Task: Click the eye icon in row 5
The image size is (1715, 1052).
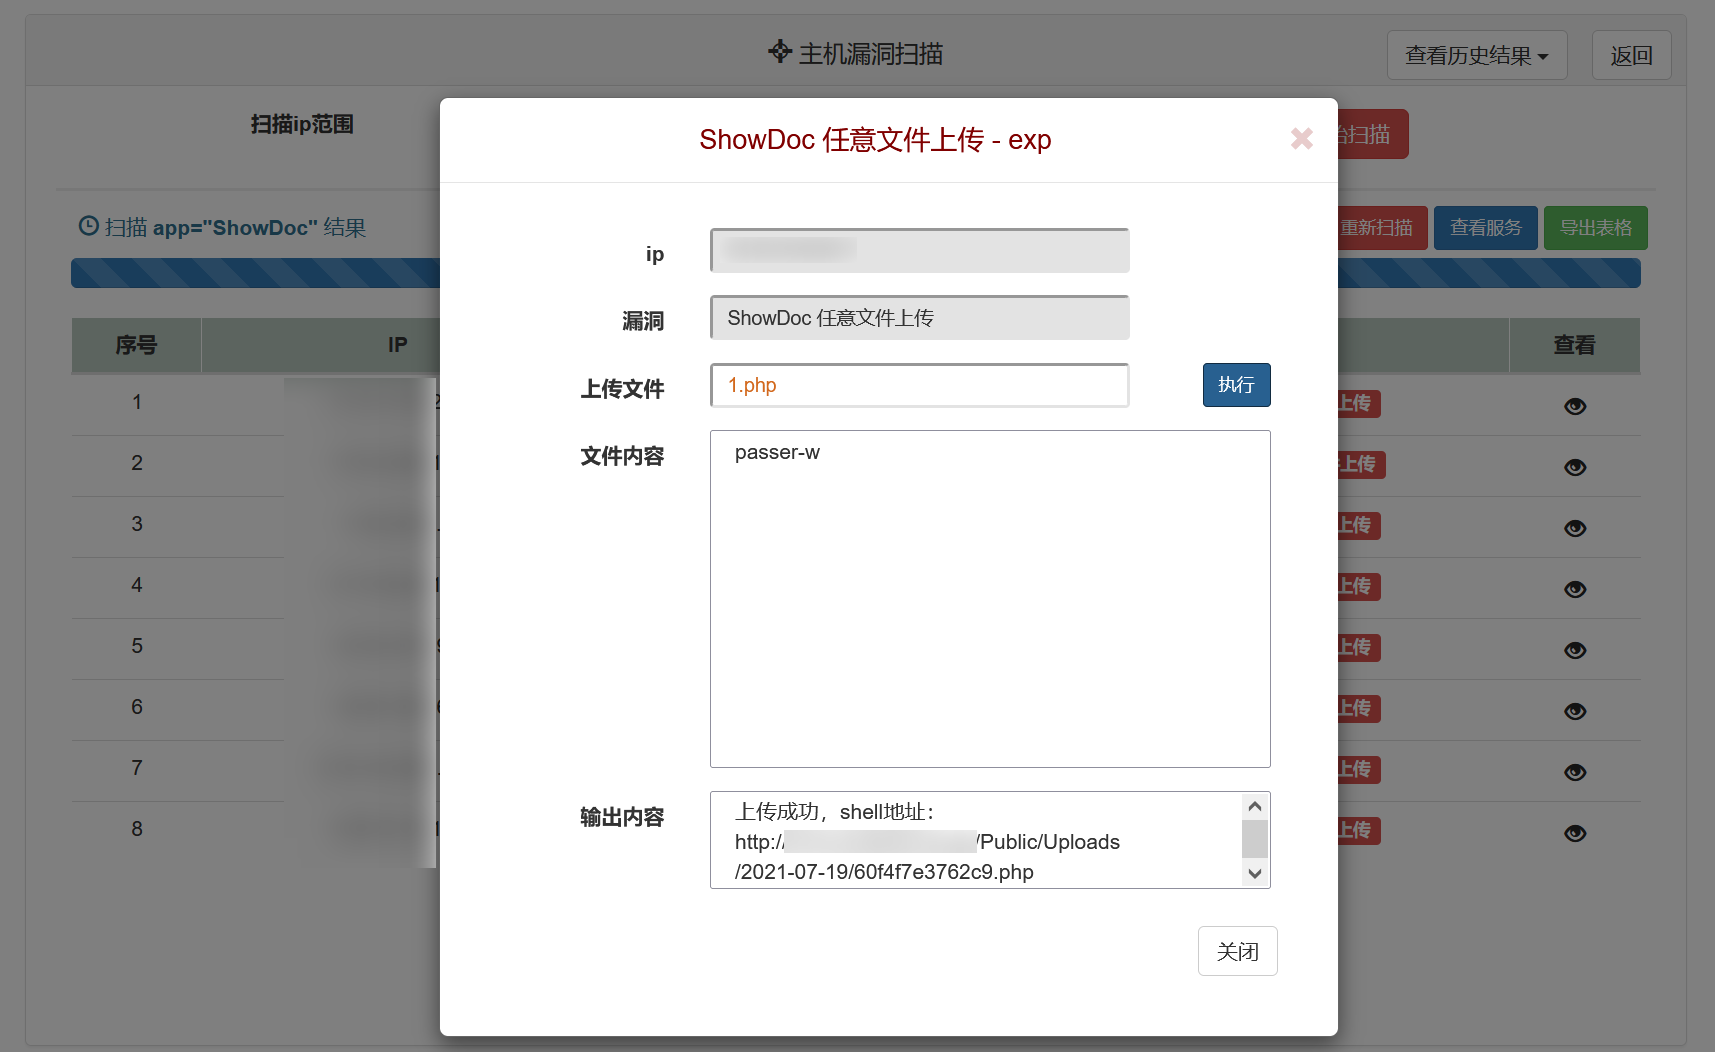Action: 1575,650
